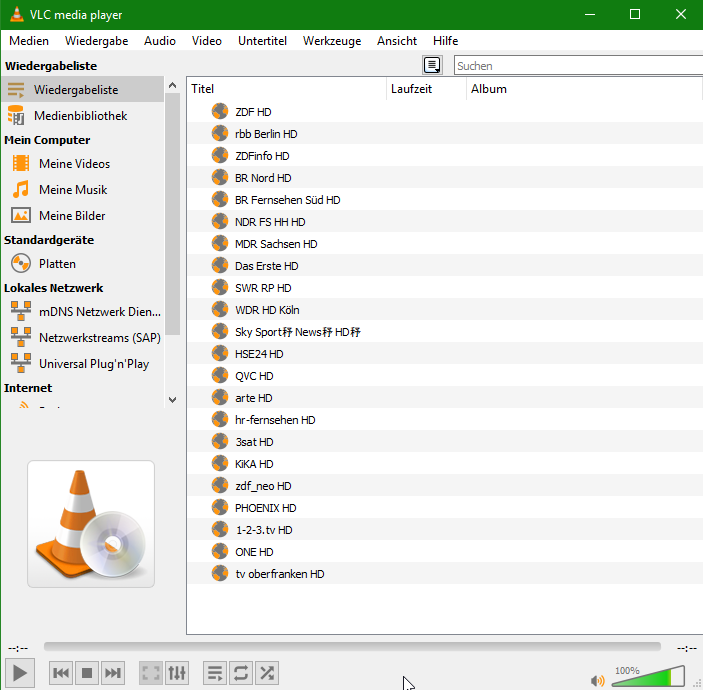The height and width of the screenshot is (690, 703).
Task: Select HSE24 HD channel
Action: 259,354
